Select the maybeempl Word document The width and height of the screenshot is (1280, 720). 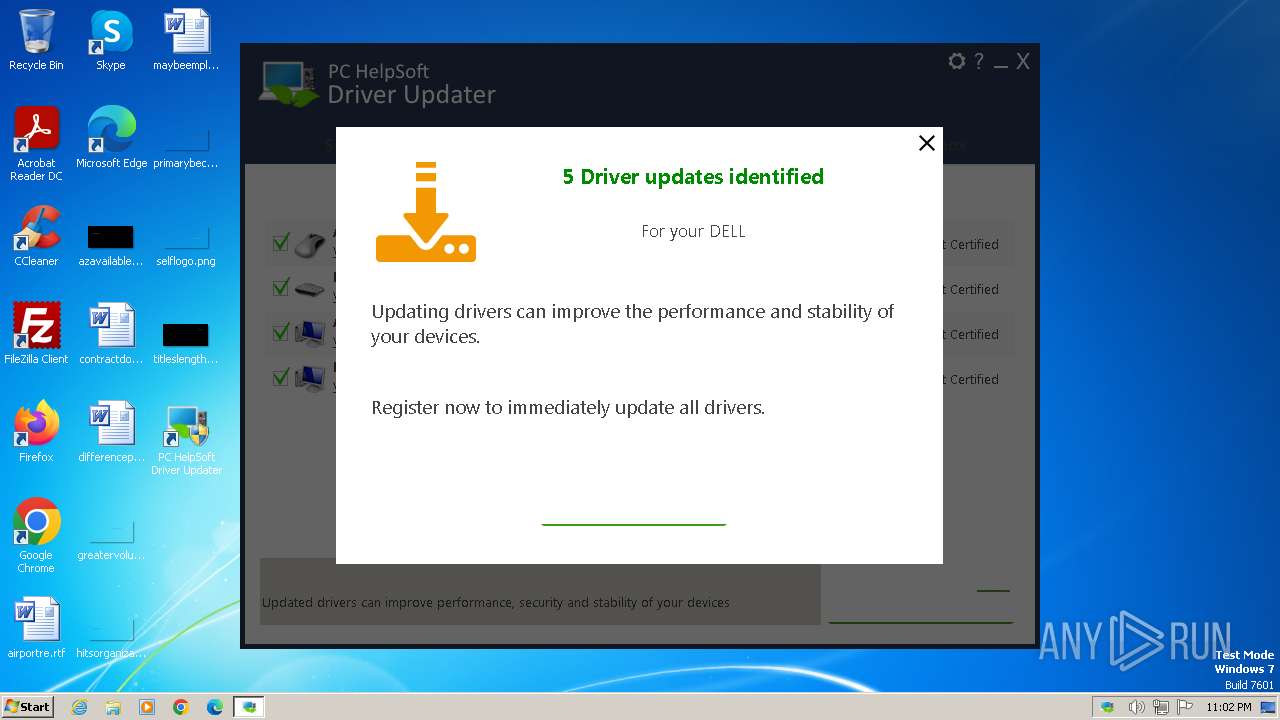point(186,40)
